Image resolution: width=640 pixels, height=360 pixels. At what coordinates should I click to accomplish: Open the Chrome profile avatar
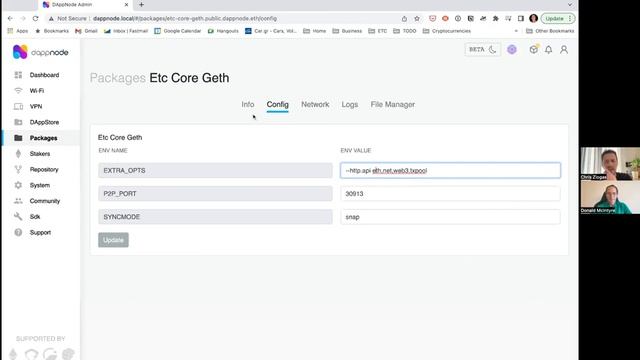click(533, 19)
